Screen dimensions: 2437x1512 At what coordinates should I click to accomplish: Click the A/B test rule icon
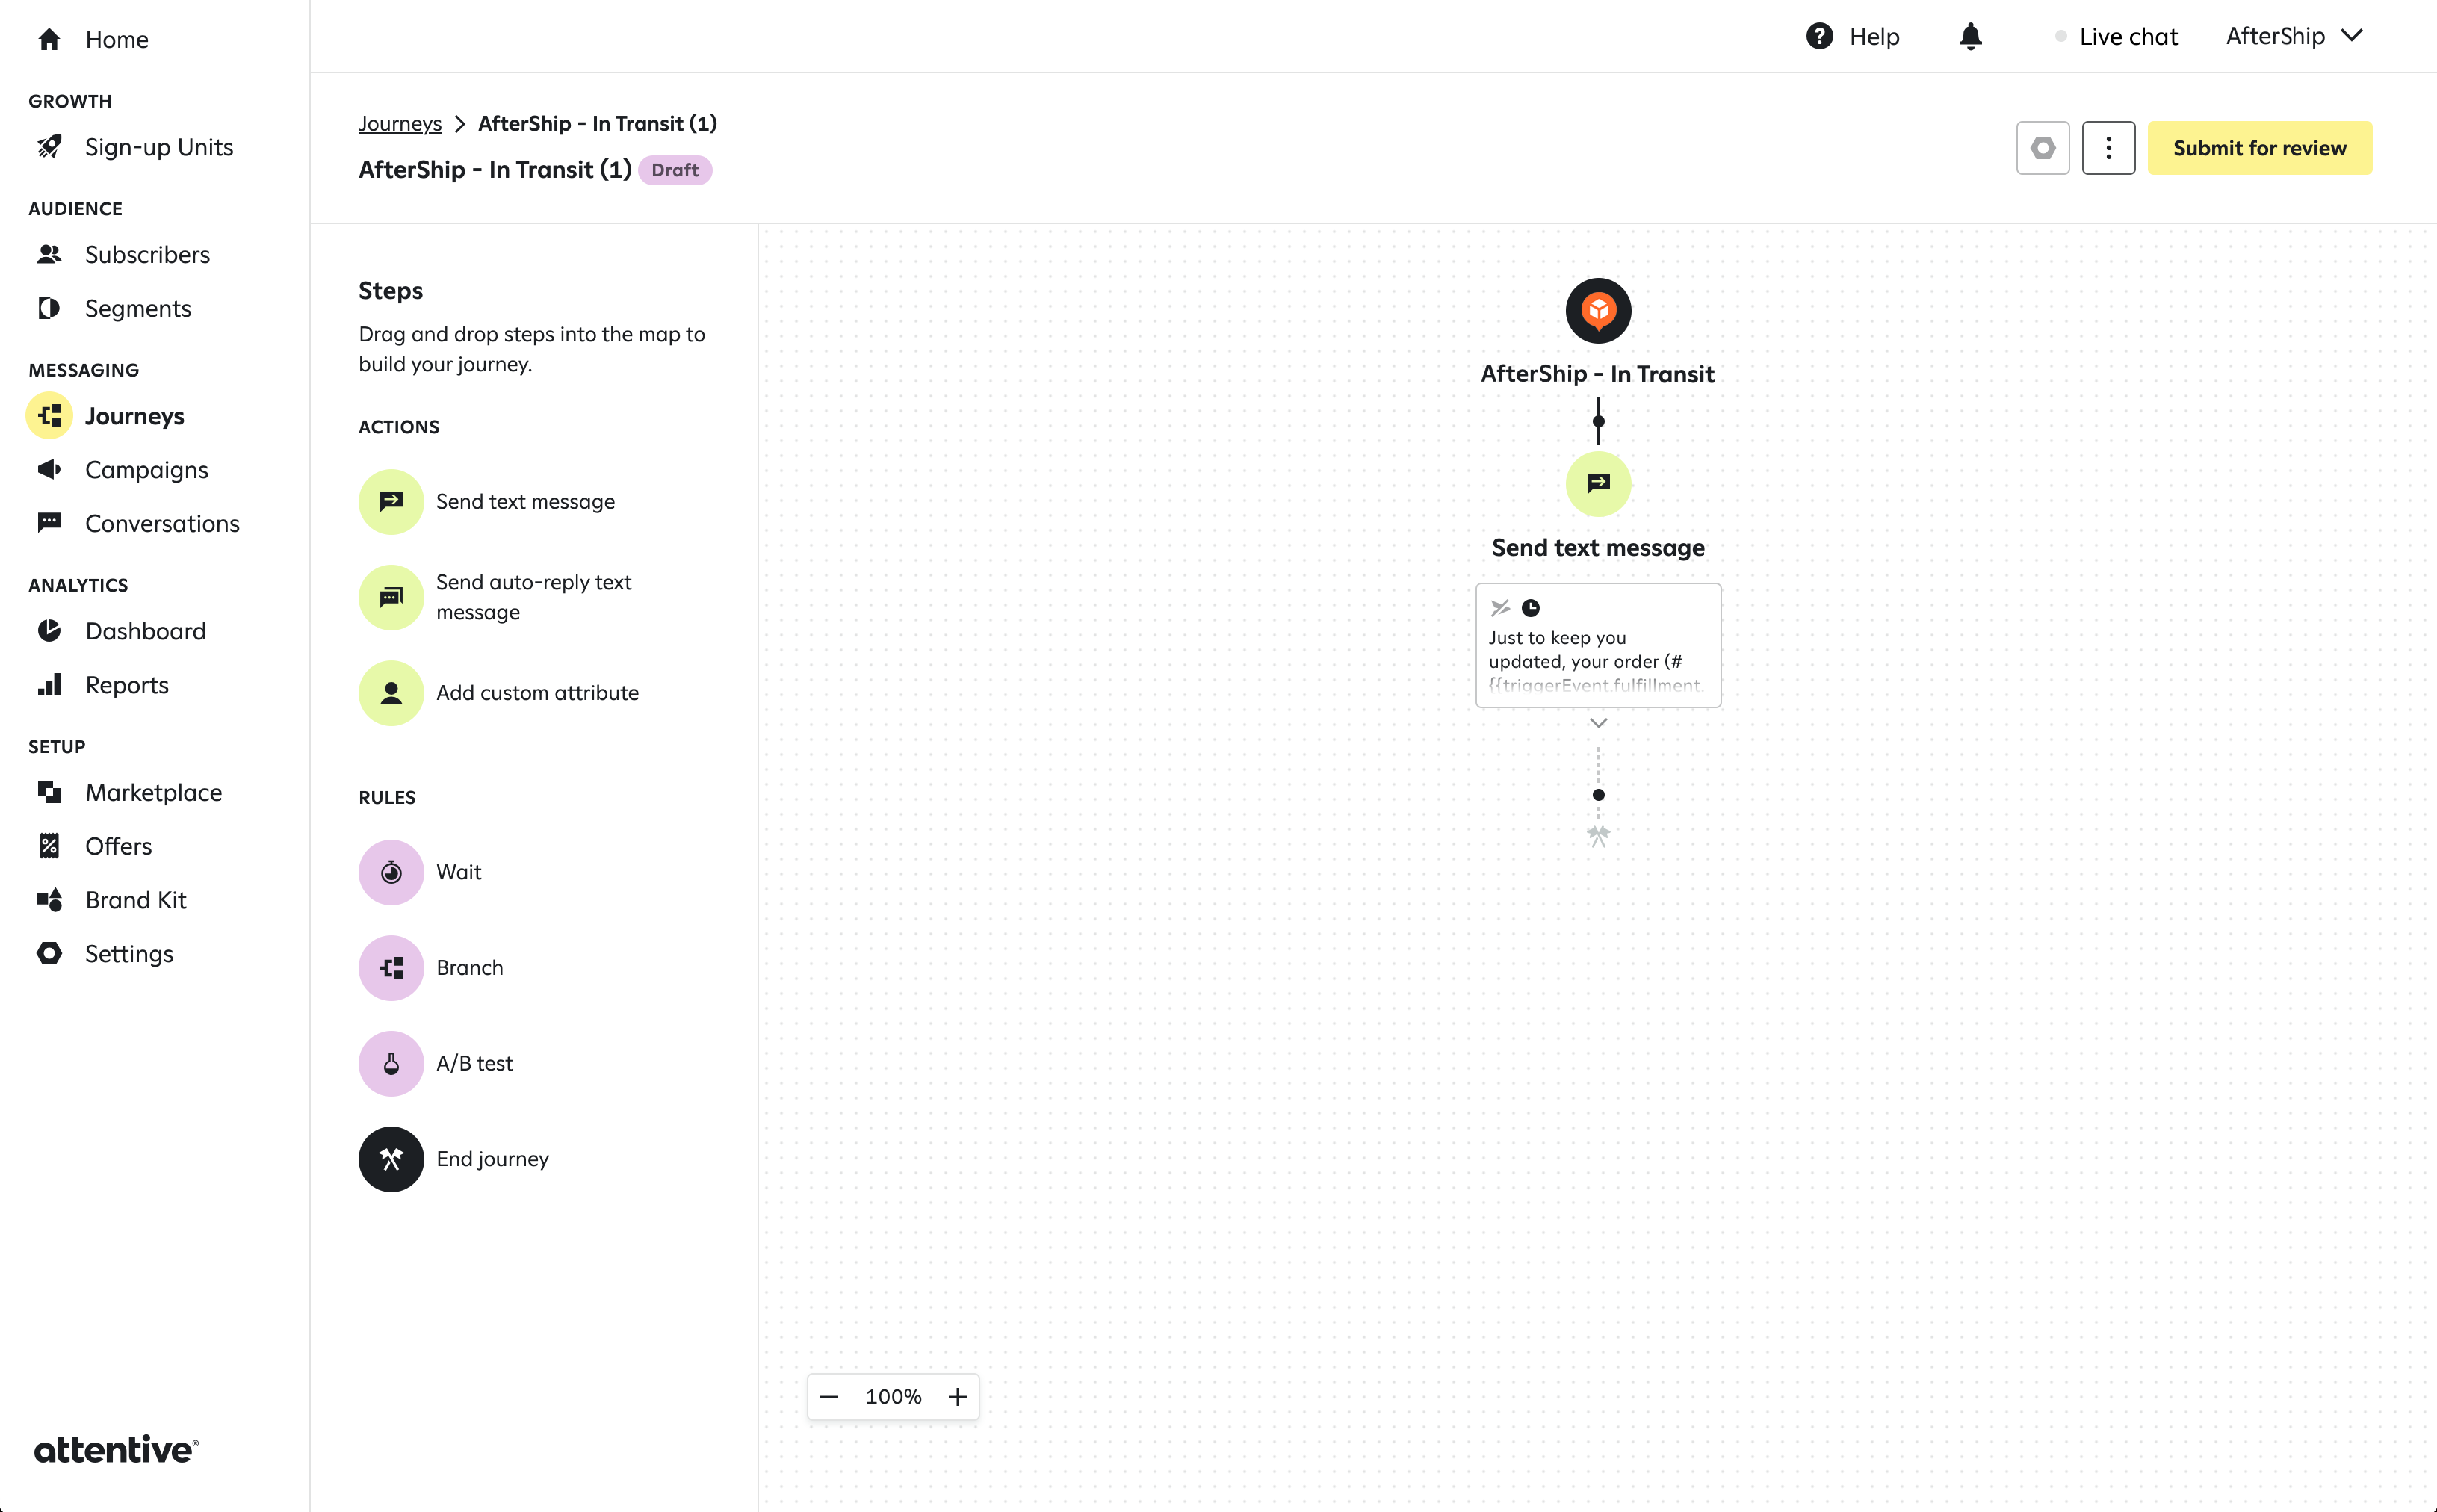pyautogui.click(x=390, y=1062)
